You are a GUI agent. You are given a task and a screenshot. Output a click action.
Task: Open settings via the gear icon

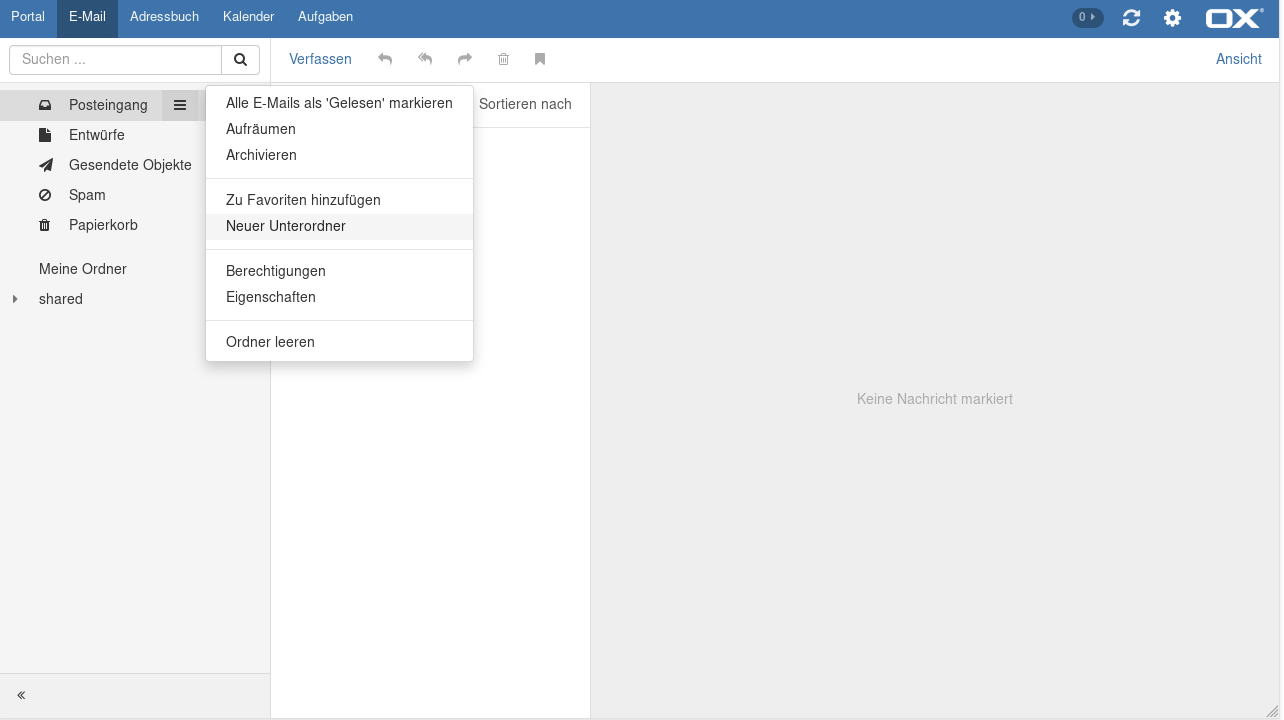1172,18
